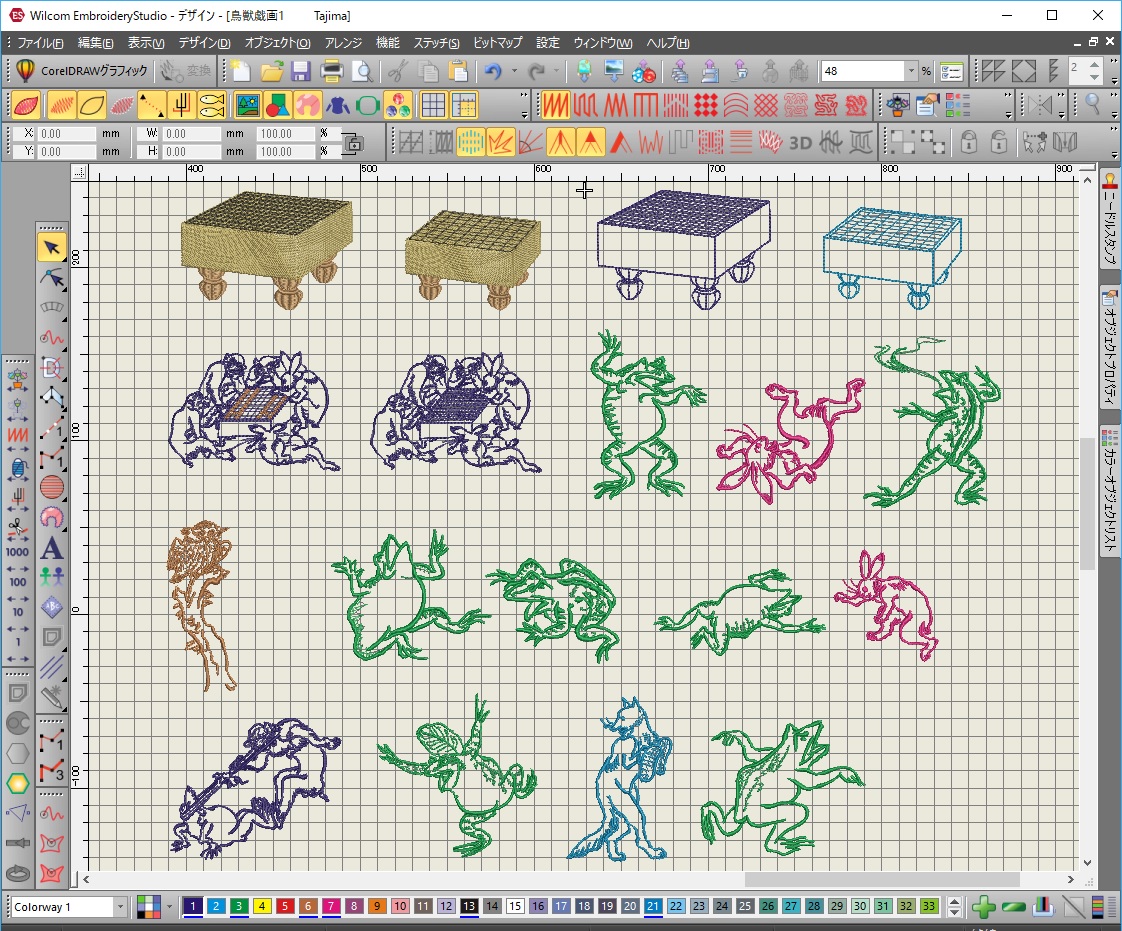Screen dimensions: 1122x931
Task: Click the vertical scrollbar down arrow
Action: (1087, 862)
